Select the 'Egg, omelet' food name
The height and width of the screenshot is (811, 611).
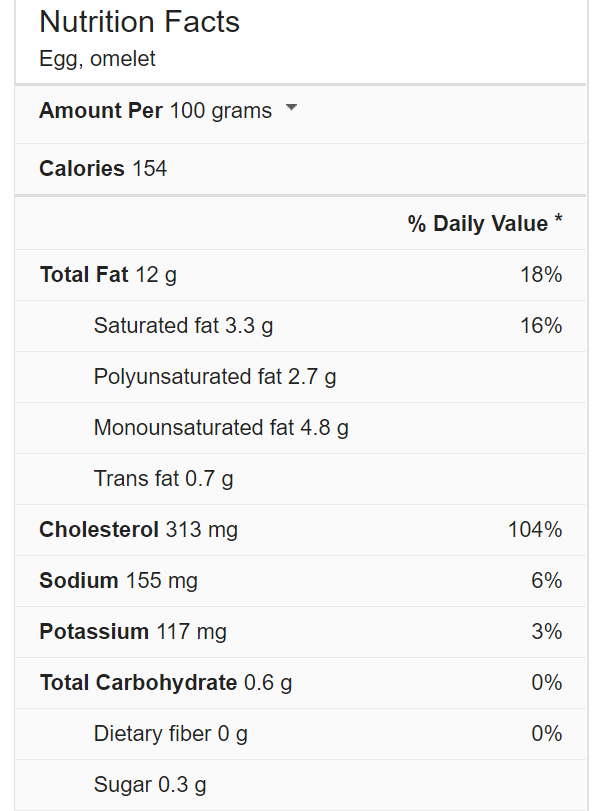tap(98, 59)
